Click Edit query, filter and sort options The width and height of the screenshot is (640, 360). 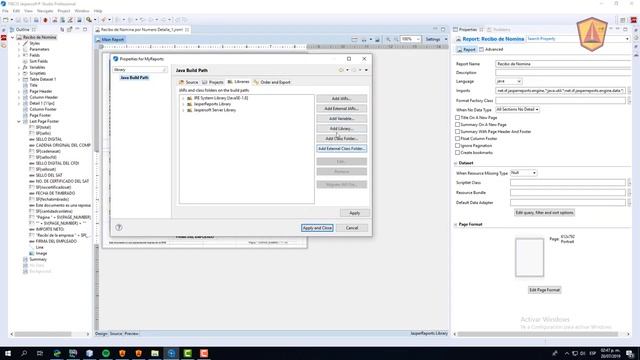point(544,213)
